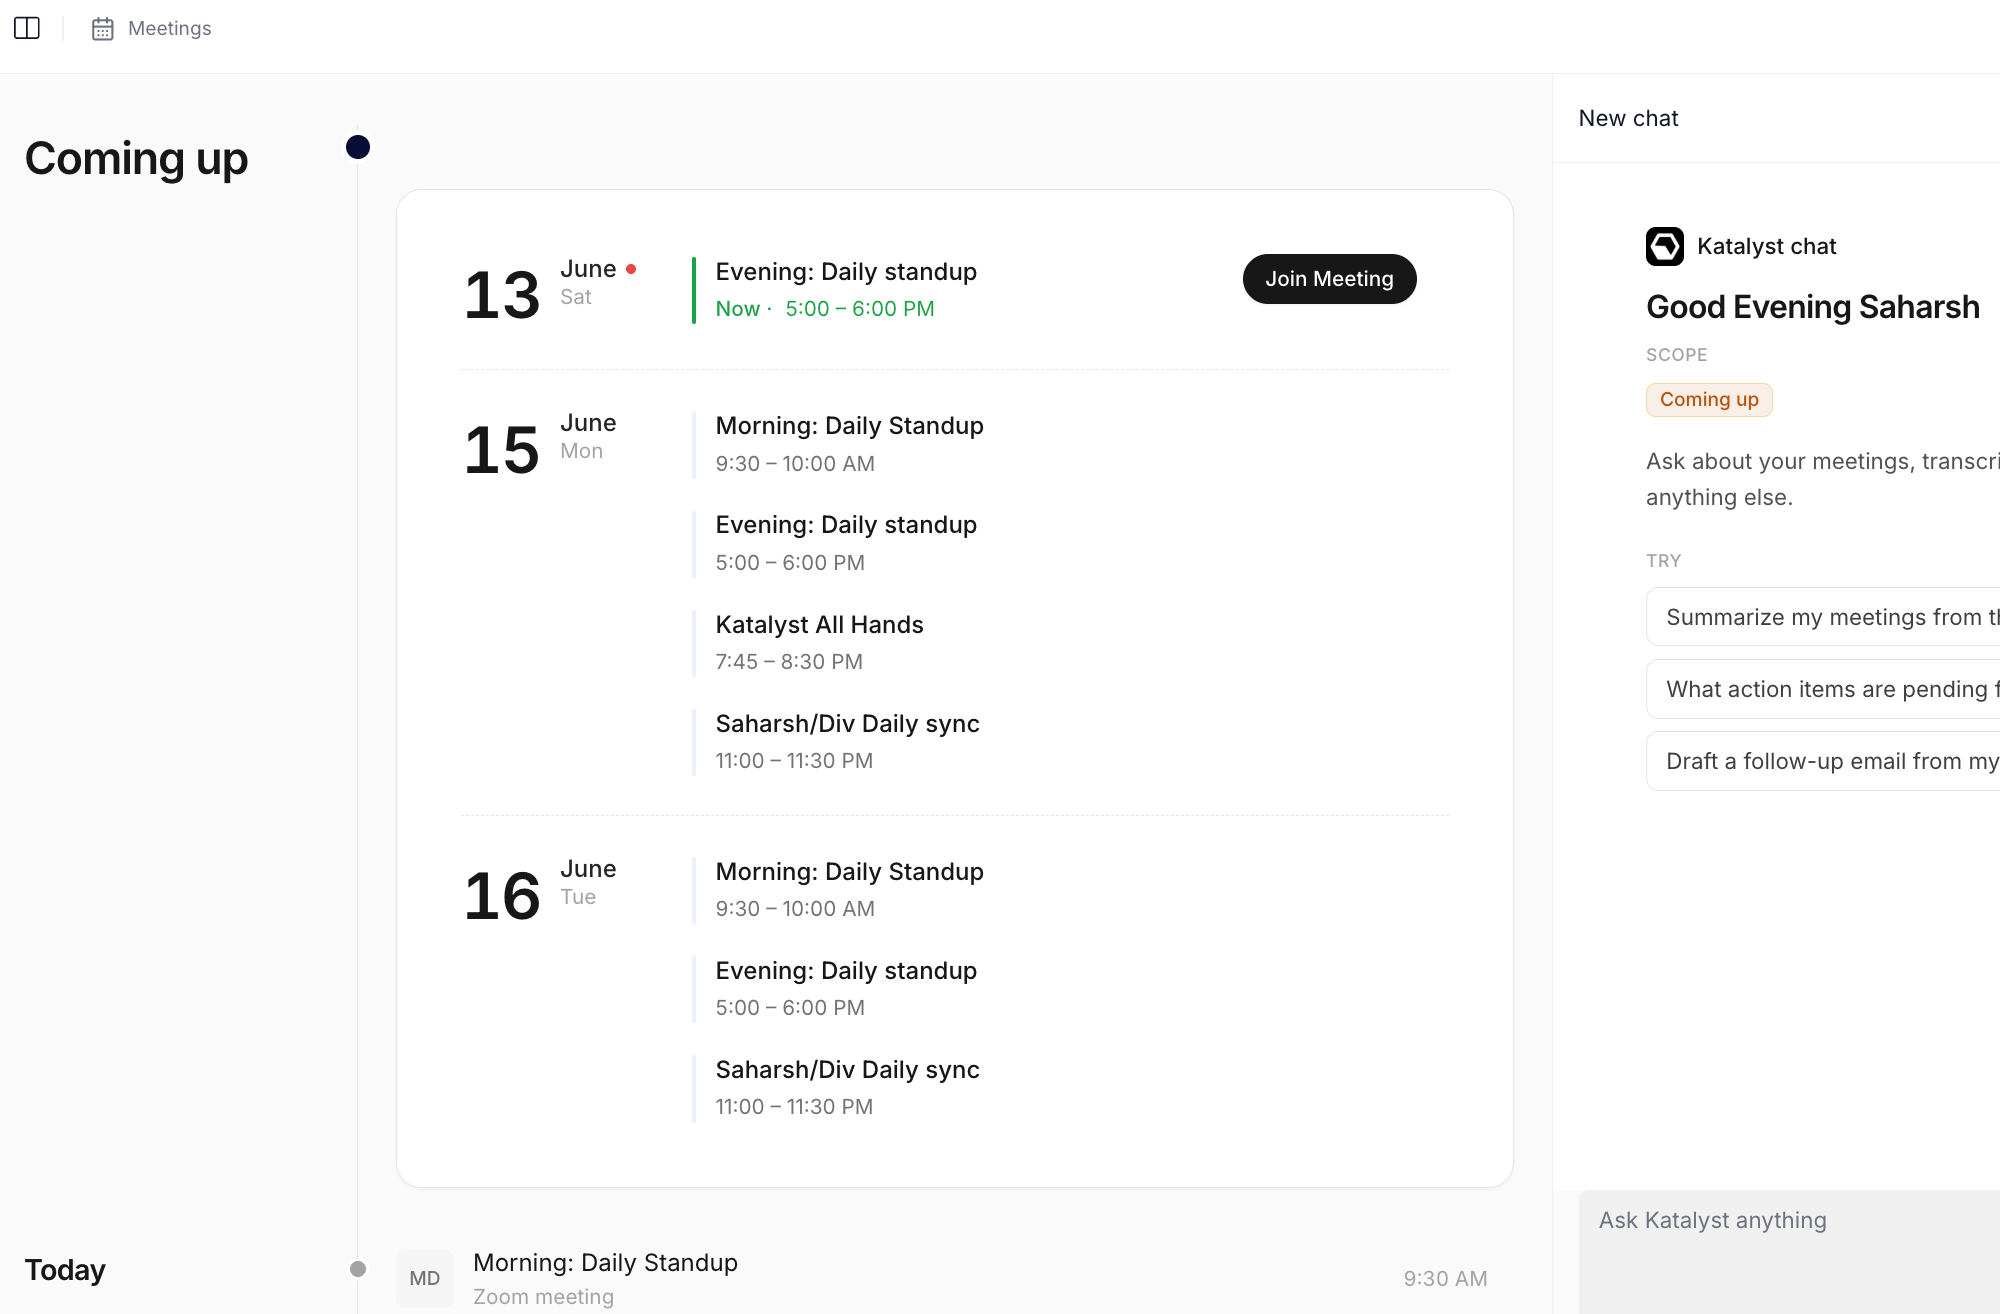Choose 'What action items are pending' suggestion

click(x=1823, y=689)
